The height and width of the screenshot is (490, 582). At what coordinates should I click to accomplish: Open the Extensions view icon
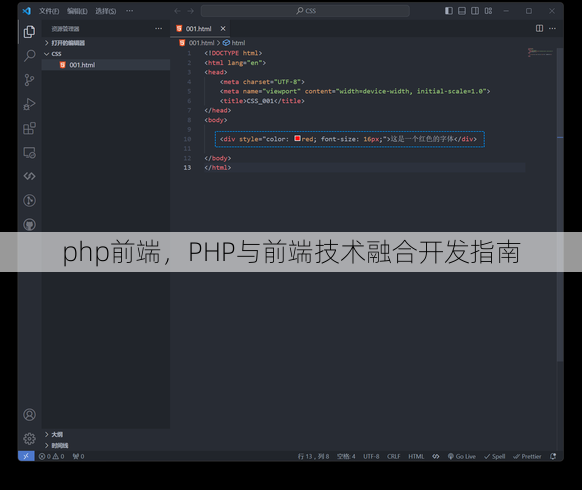coord(29,128)
